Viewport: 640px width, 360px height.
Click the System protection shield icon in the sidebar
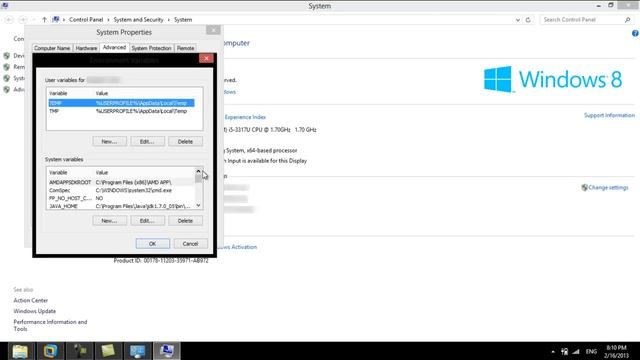coord(7,78)
